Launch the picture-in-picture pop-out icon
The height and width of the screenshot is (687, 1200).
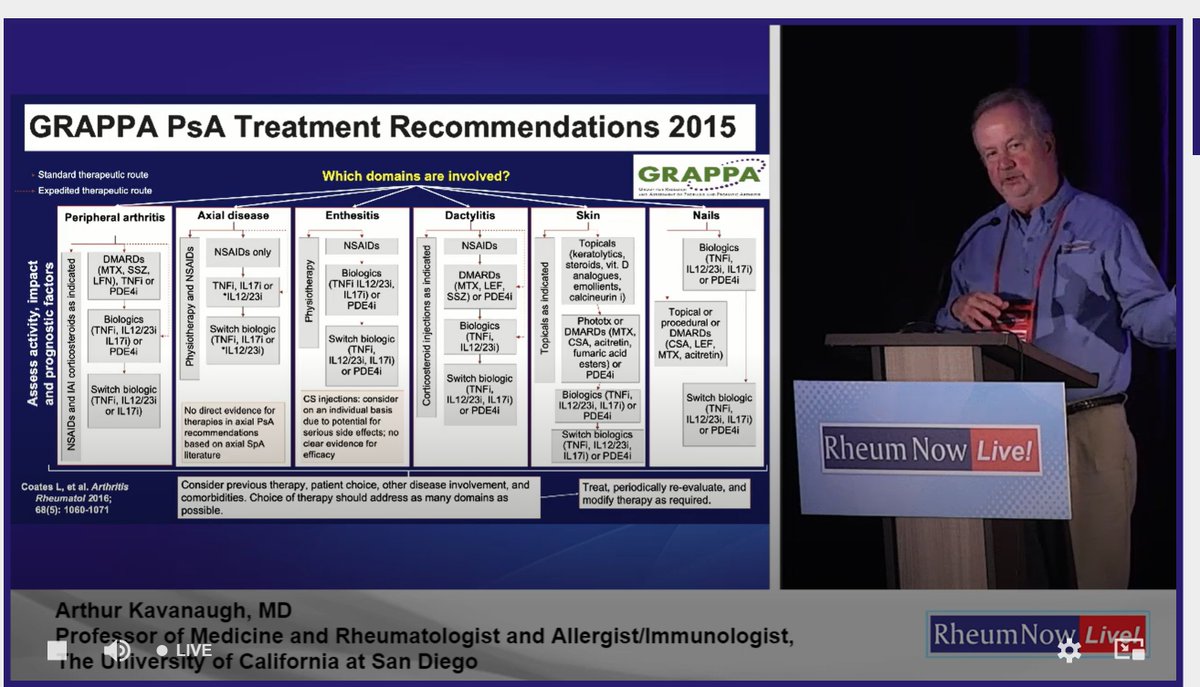1129,651
